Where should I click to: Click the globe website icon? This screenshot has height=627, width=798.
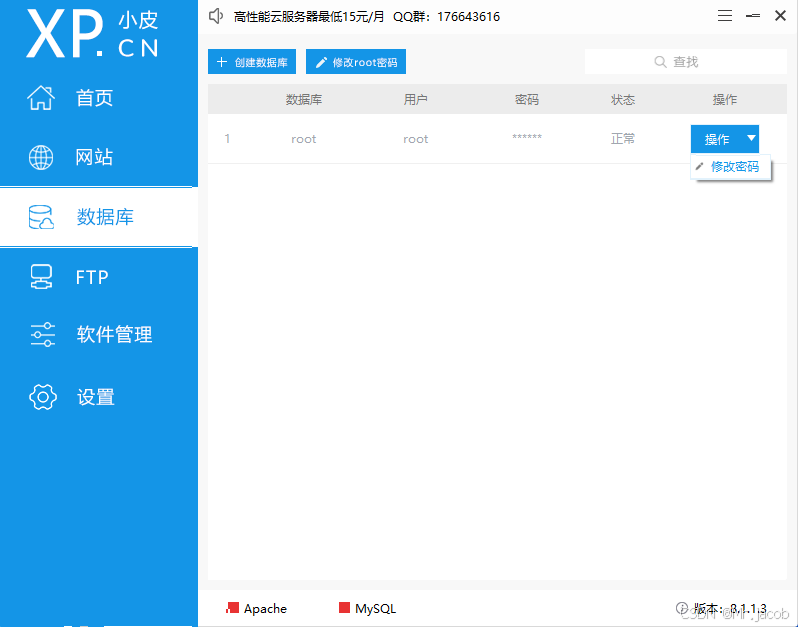coord(41,157)
